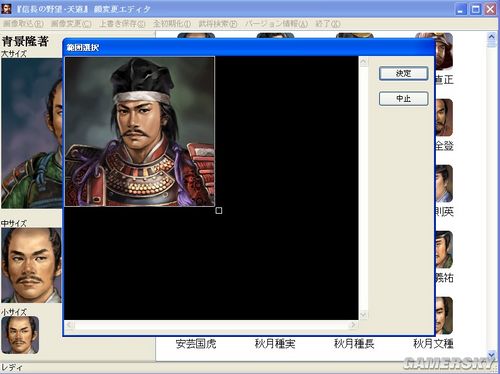500x374 pixels.
Task: Cancel range selection with the 中止 button
Action: point(403,99)
